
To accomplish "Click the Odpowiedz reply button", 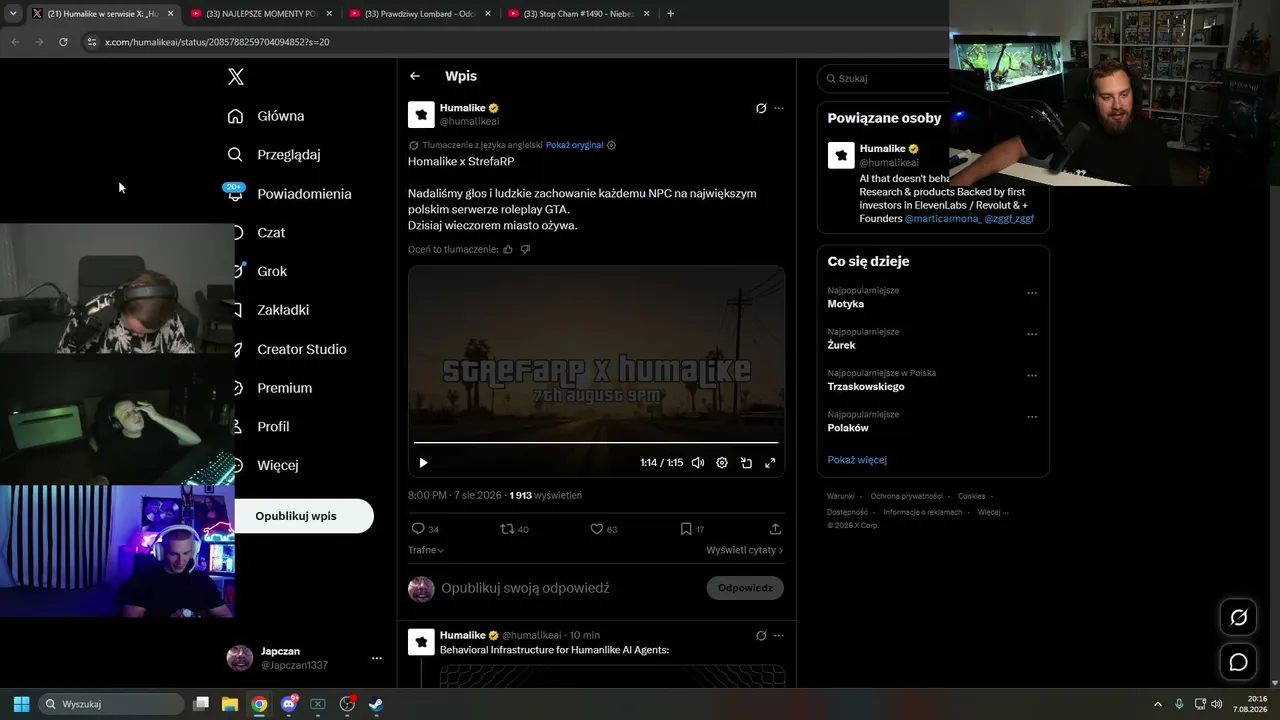I will [x=745, y=588].
